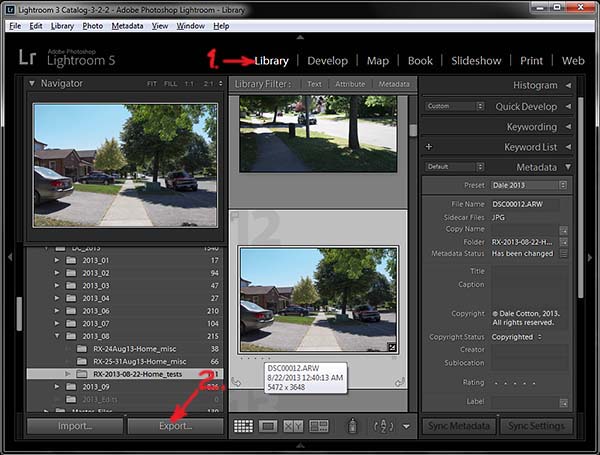Select the DSC00012 photo thumbnail

tap(318, 299)
